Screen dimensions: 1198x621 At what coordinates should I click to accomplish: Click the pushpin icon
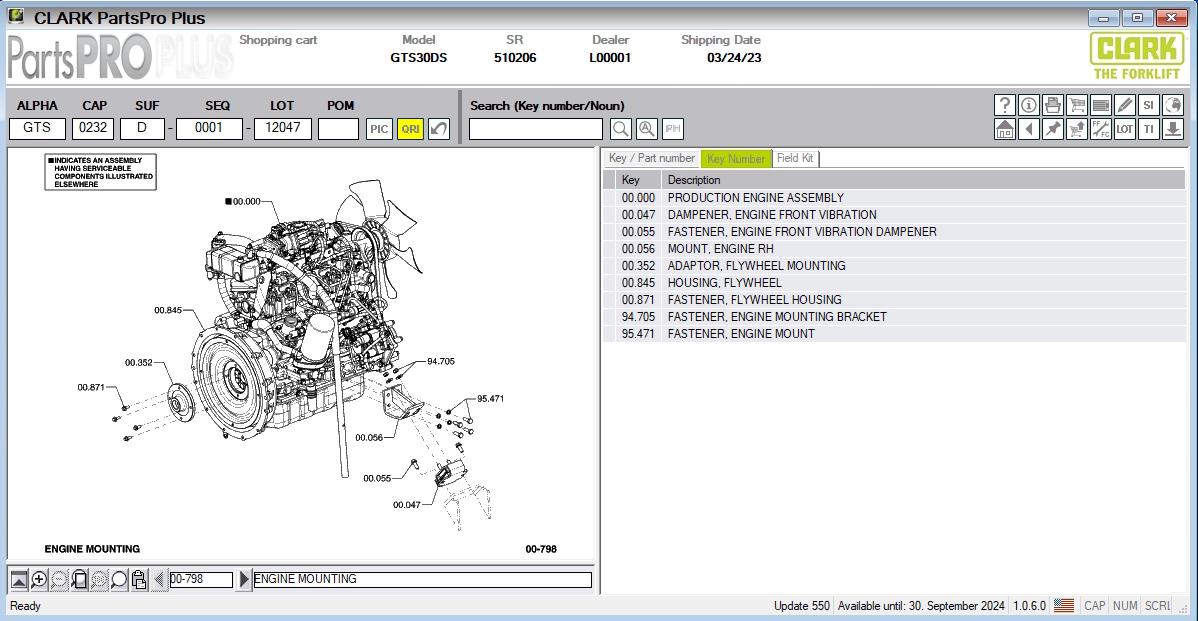1052,128
